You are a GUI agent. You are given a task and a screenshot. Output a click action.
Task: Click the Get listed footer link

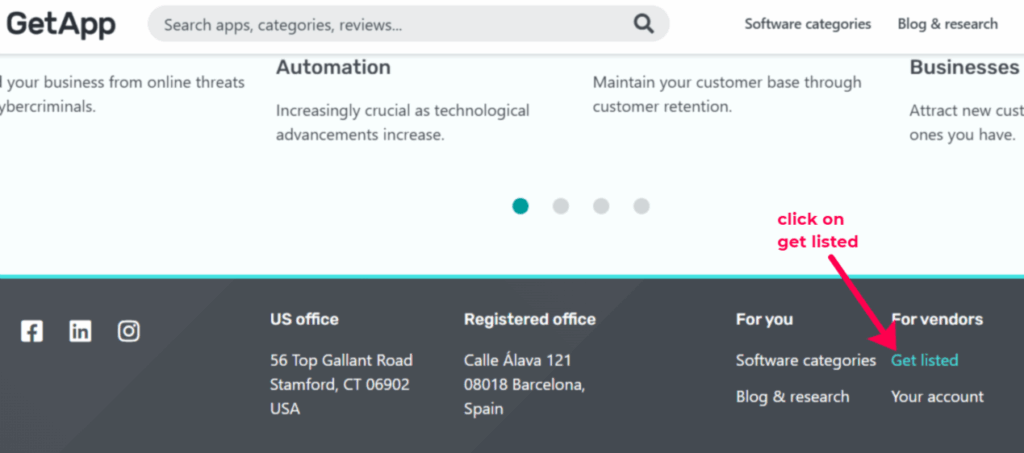click(x=925, y=360)
